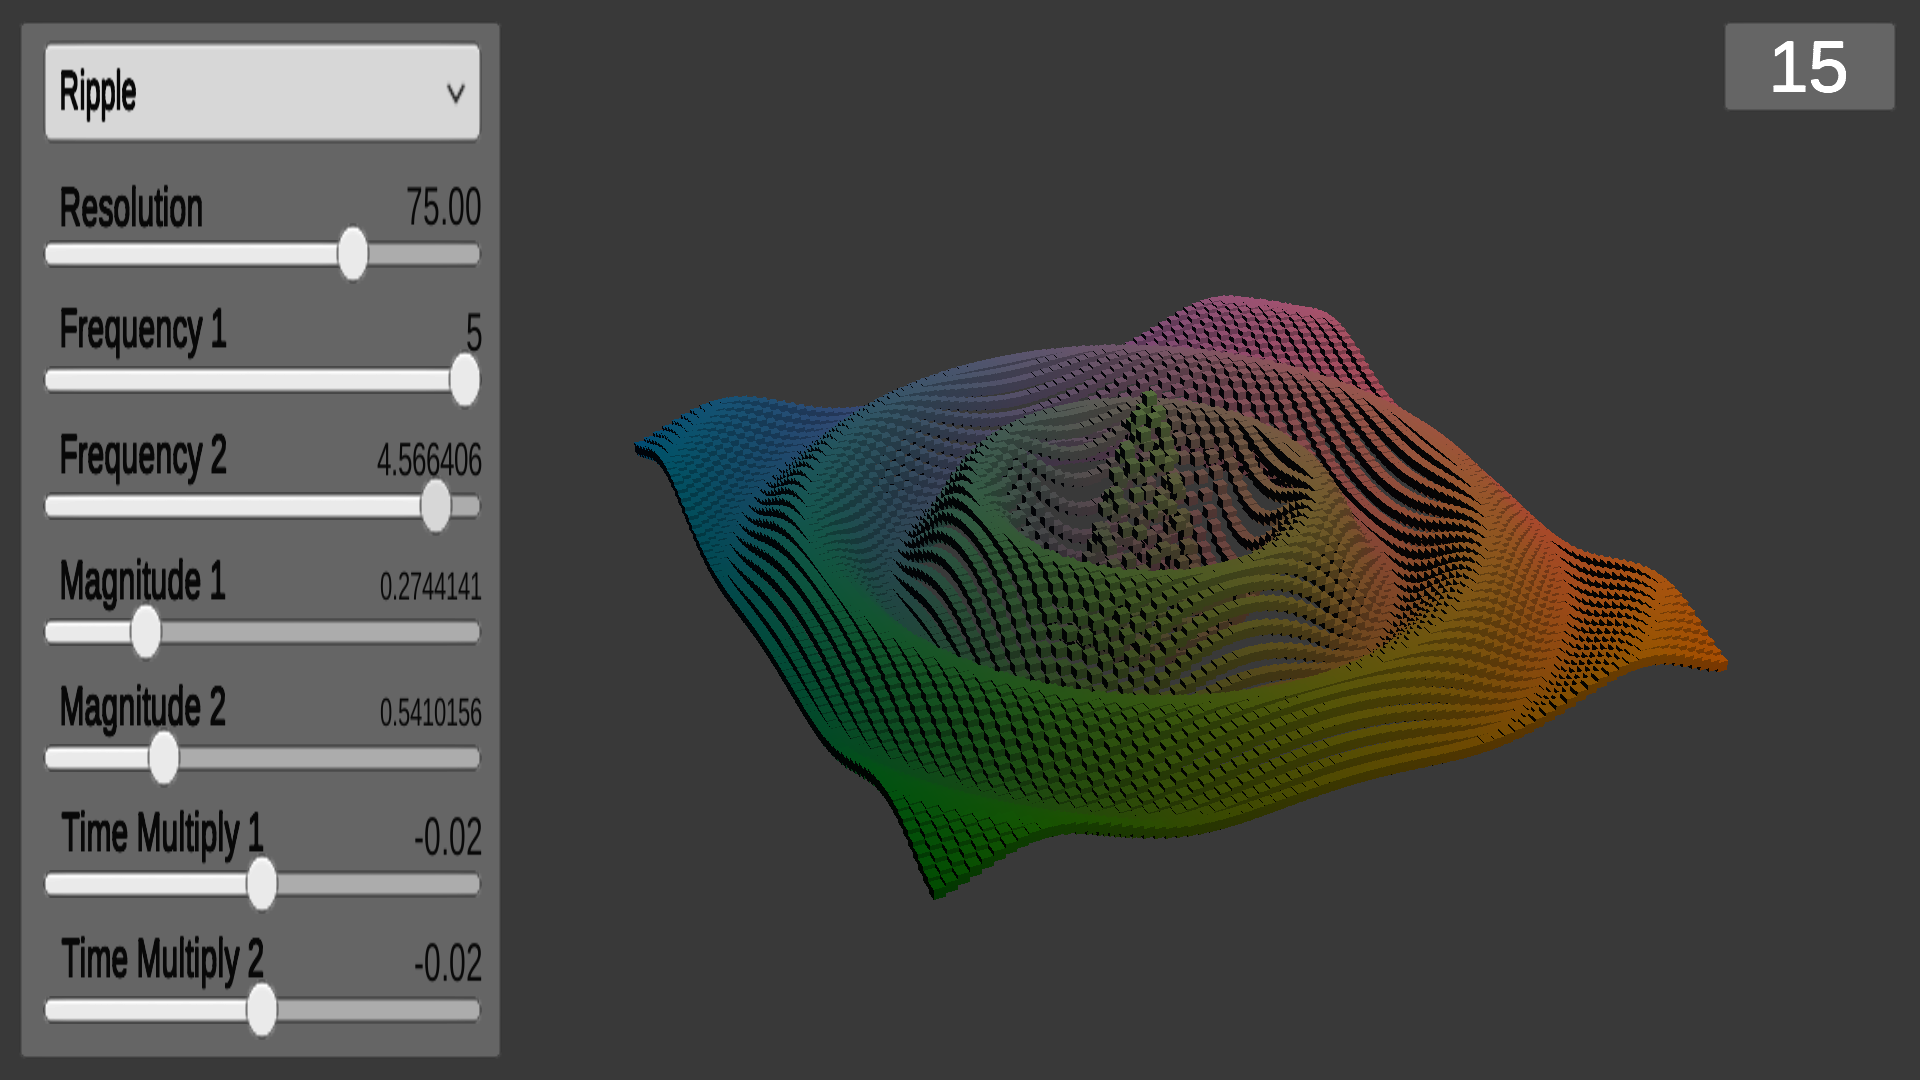Click the Frequency 2 slider knob
This screenshot has width=1920, height=1080.
[x=436, y=507]
